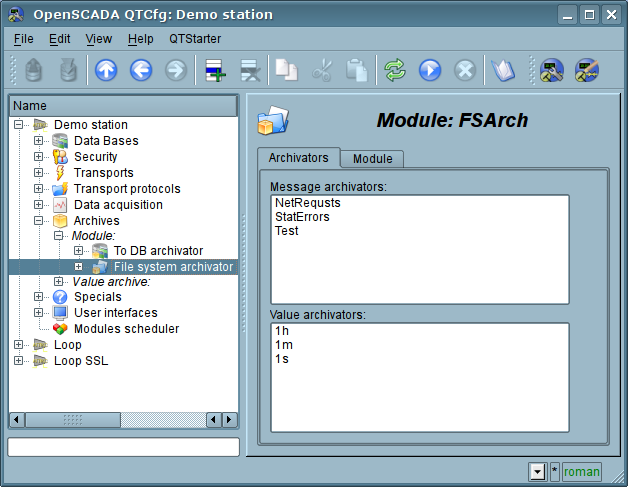Click the Specials question mark icon
This screenshot has width=628, height=487.
point(60,297)
